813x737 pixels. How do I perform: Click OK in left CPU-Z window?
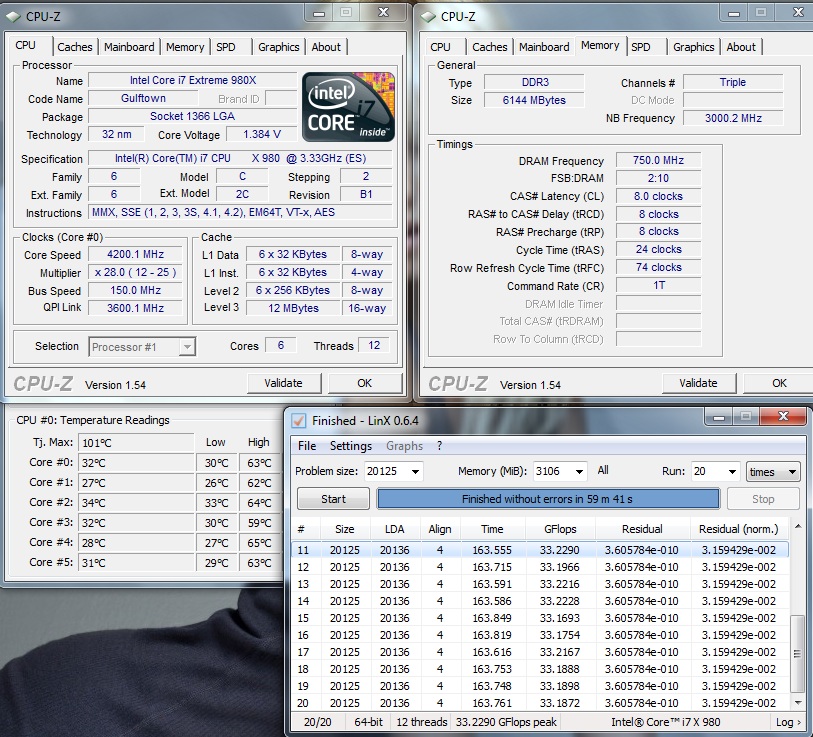click(x=365, y=383)
